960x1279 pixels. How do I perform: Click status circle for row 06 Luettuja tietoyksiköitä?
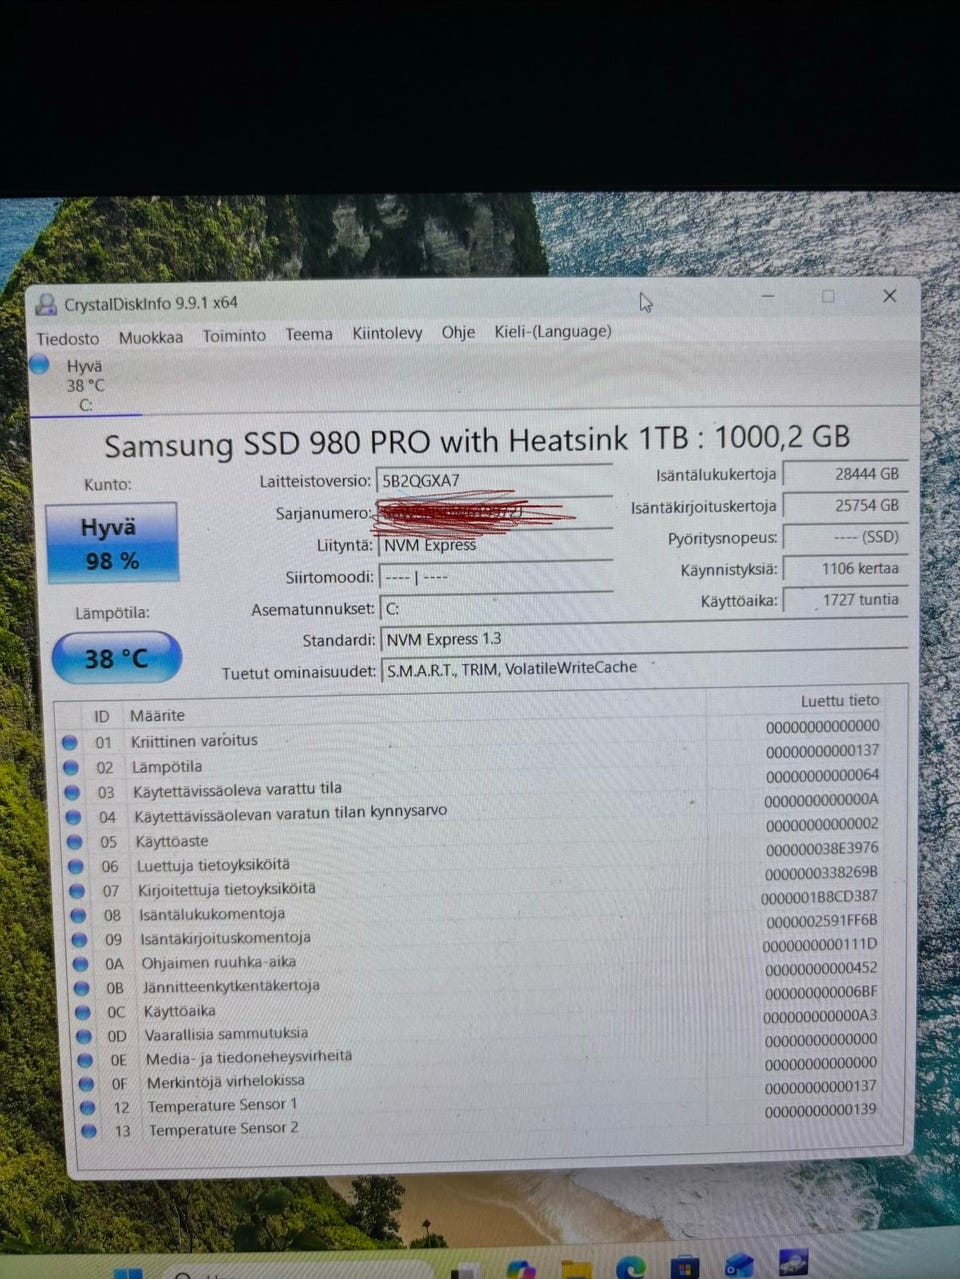point(76,867)
